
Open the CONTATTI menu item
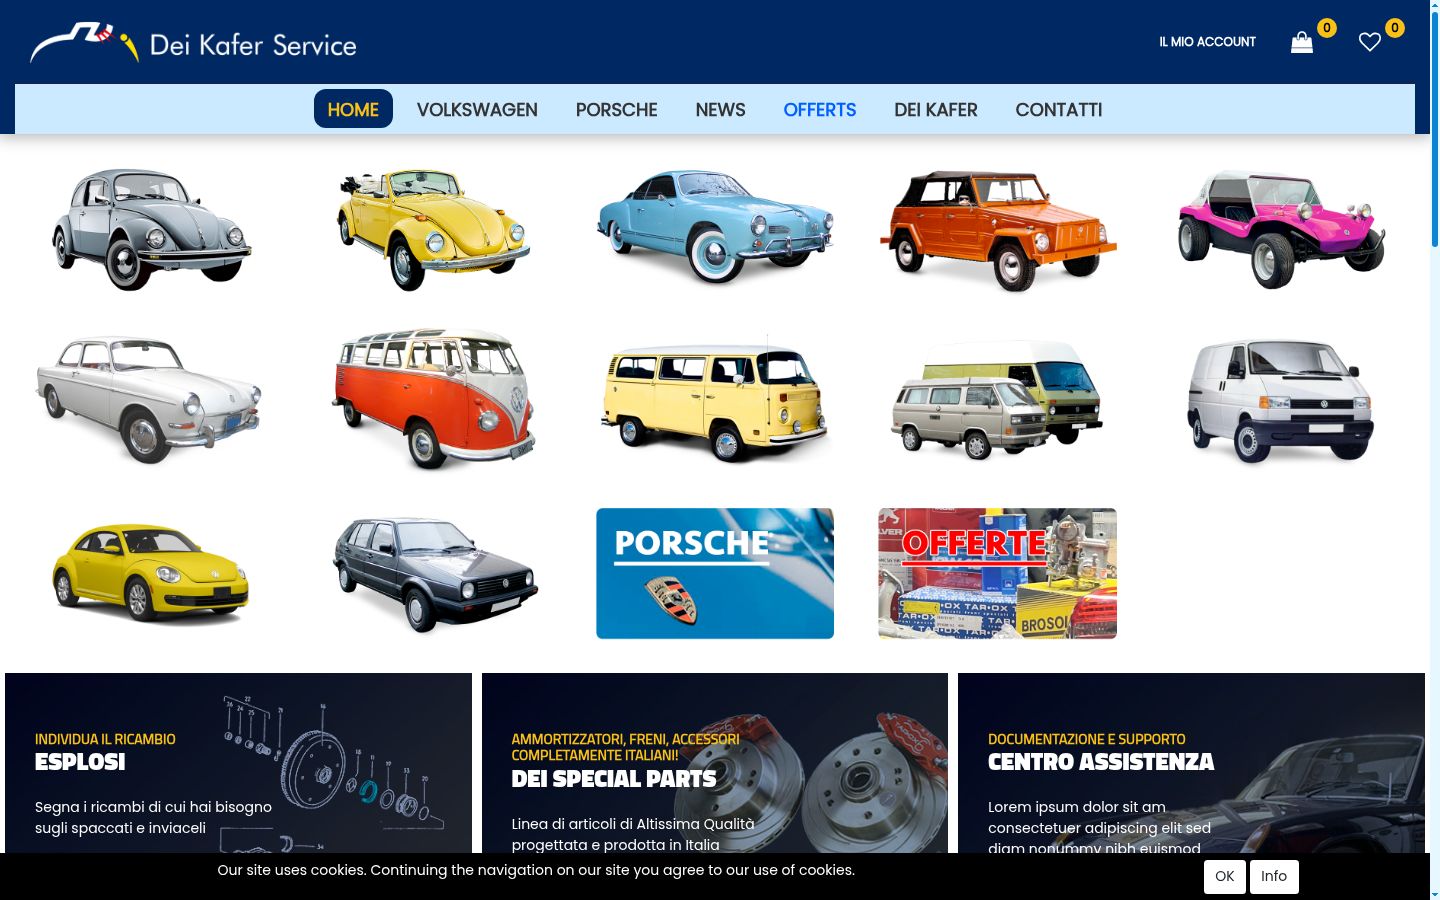(1059, 109)
